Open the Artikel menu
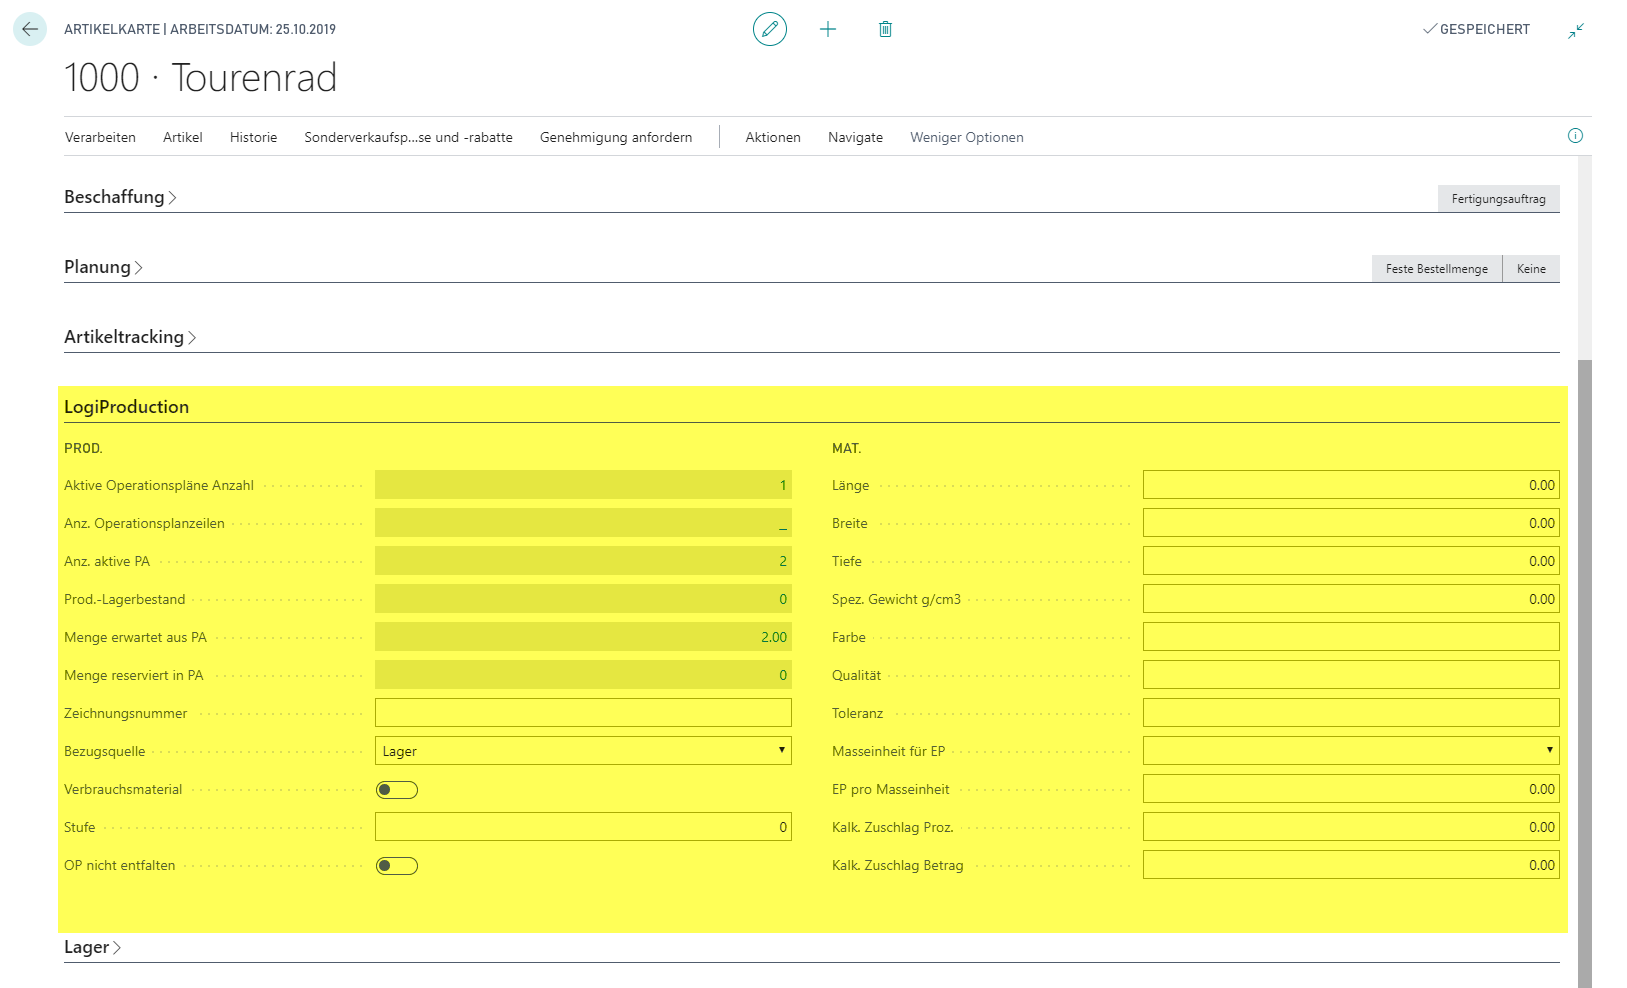The image size is (1627, 988). pos(183,137)
